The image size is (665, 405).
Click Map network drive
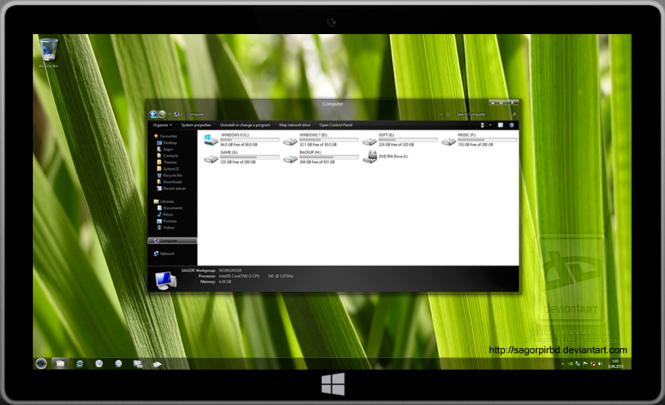295,125
